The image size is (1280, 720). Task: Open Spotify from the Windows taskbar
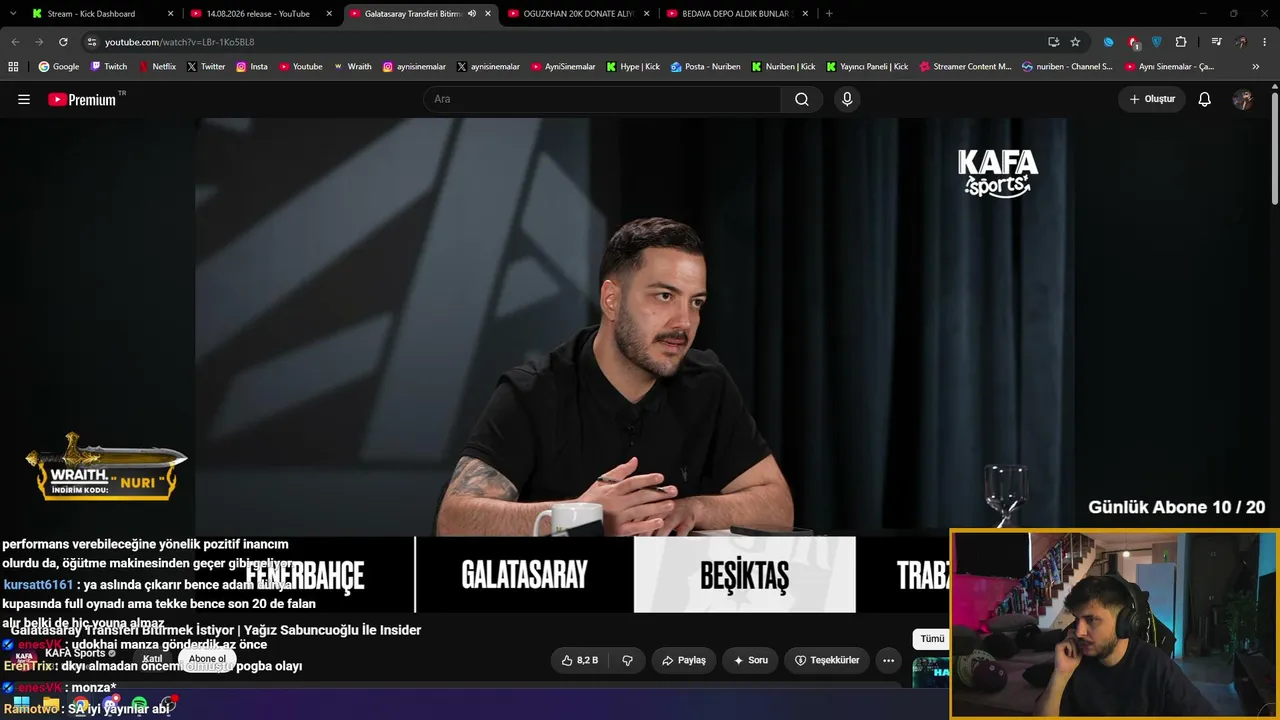(x=139, y=704)
